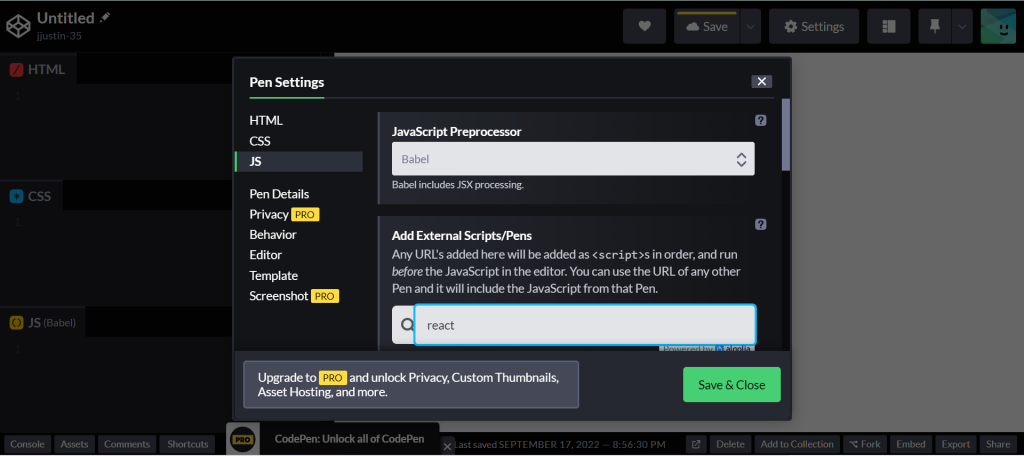The image size is (1024, 456).
Task: Click the Share button
Action: click(998, 444)
